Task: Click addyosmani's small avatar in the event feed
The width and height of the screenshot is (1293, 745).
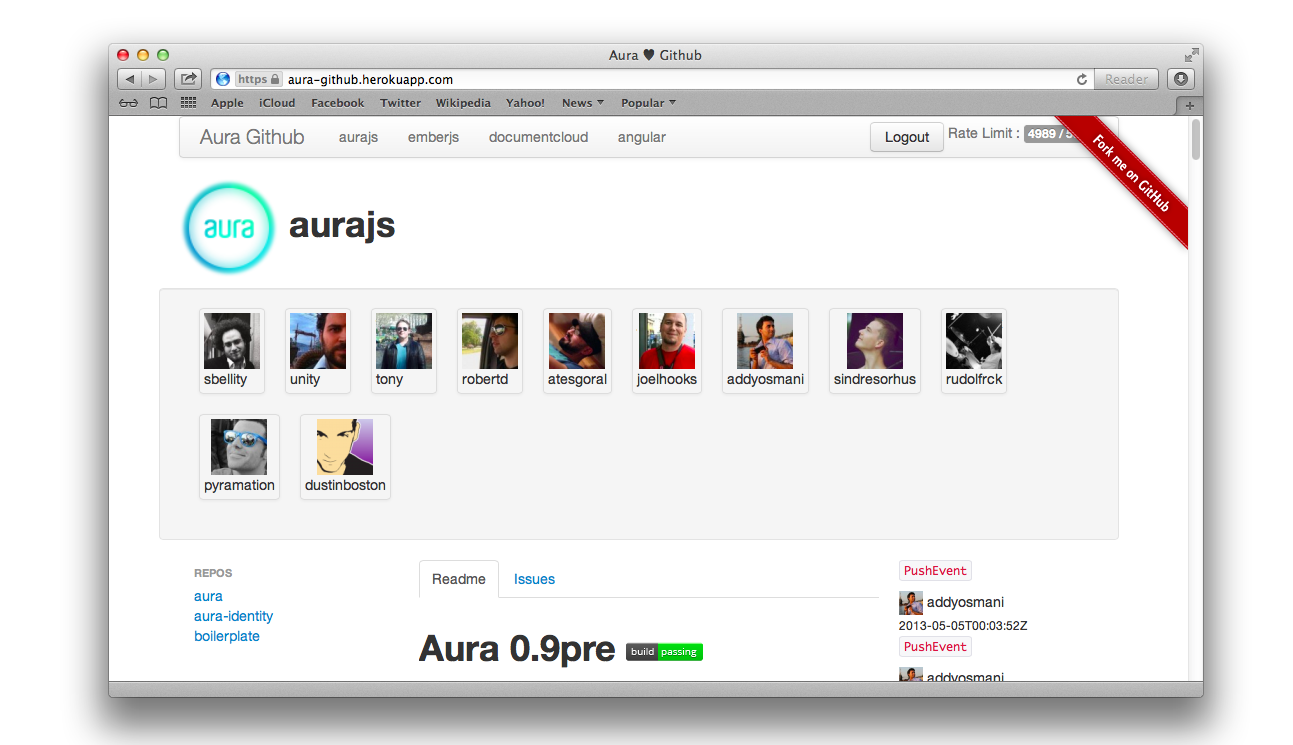Action: click(x=910, y=602)
